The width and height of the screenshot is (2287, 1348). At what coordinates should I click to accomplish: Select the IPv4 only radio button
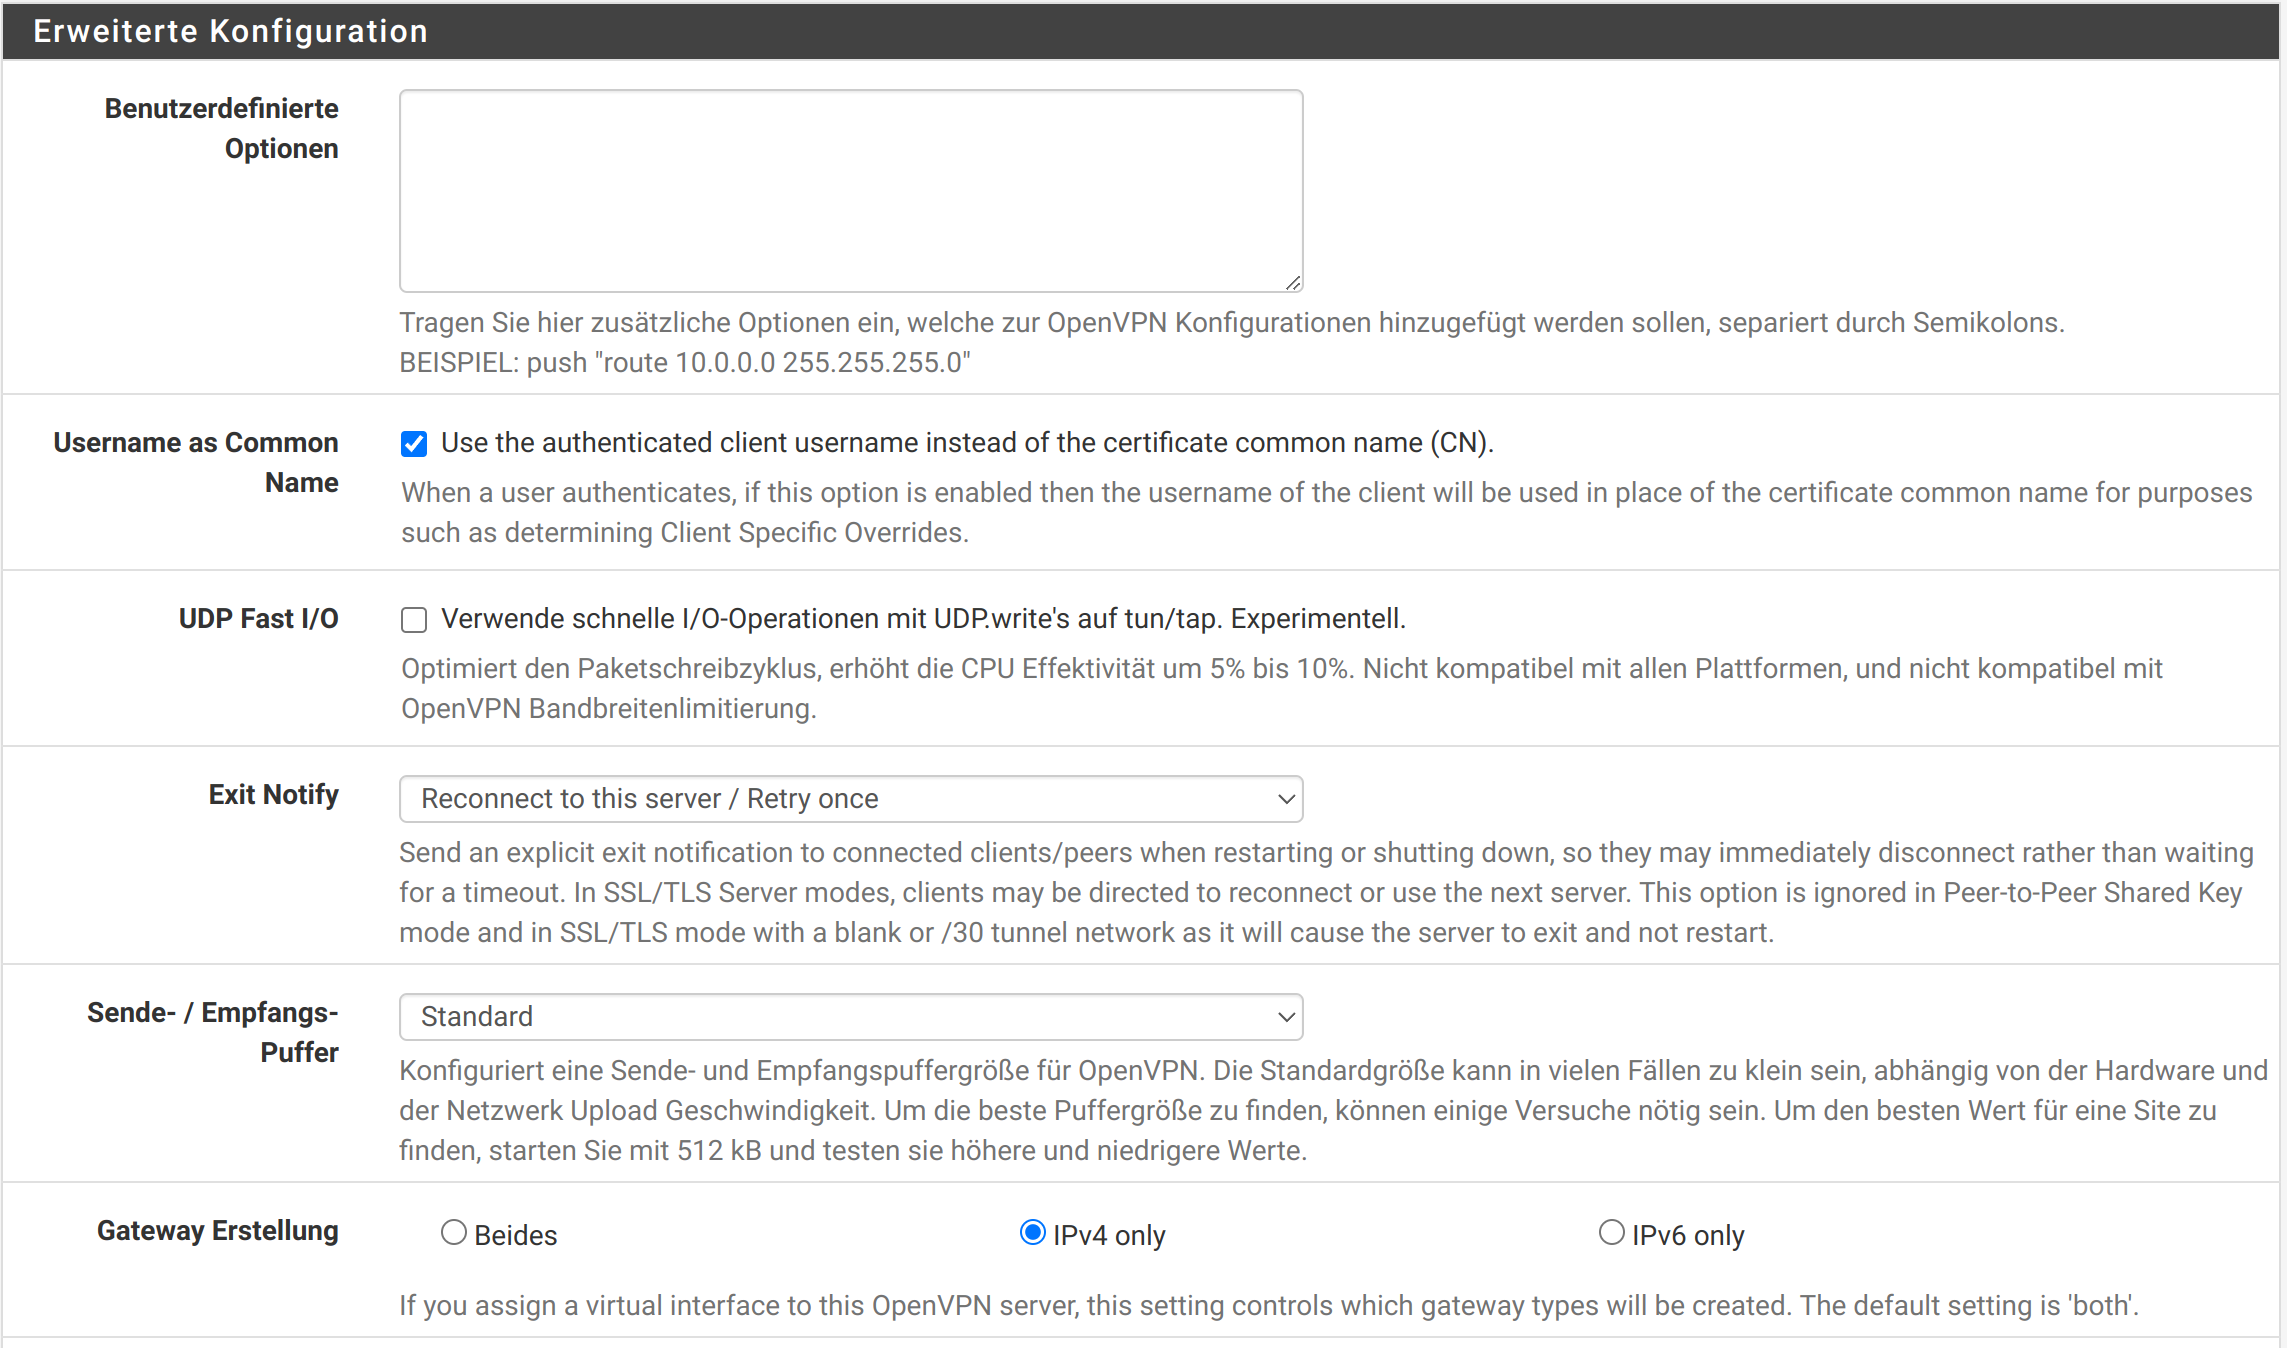point(1033,1233)
